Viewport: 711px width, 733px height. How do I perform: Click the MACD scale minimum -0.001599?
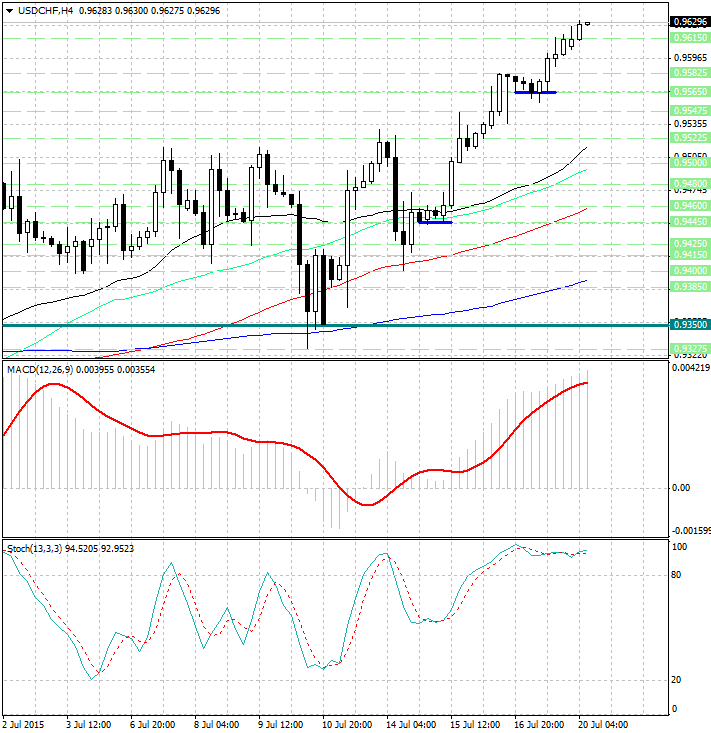click(x=691, y=531)
